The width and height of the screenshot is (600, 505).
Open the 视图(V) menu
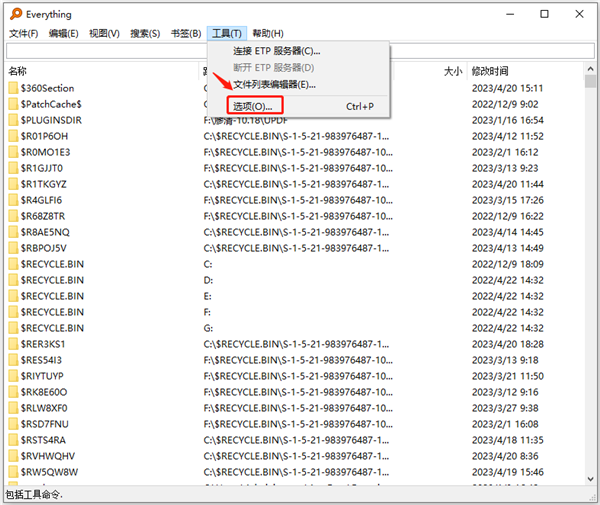pyautogui.click(x=104, y=34)
